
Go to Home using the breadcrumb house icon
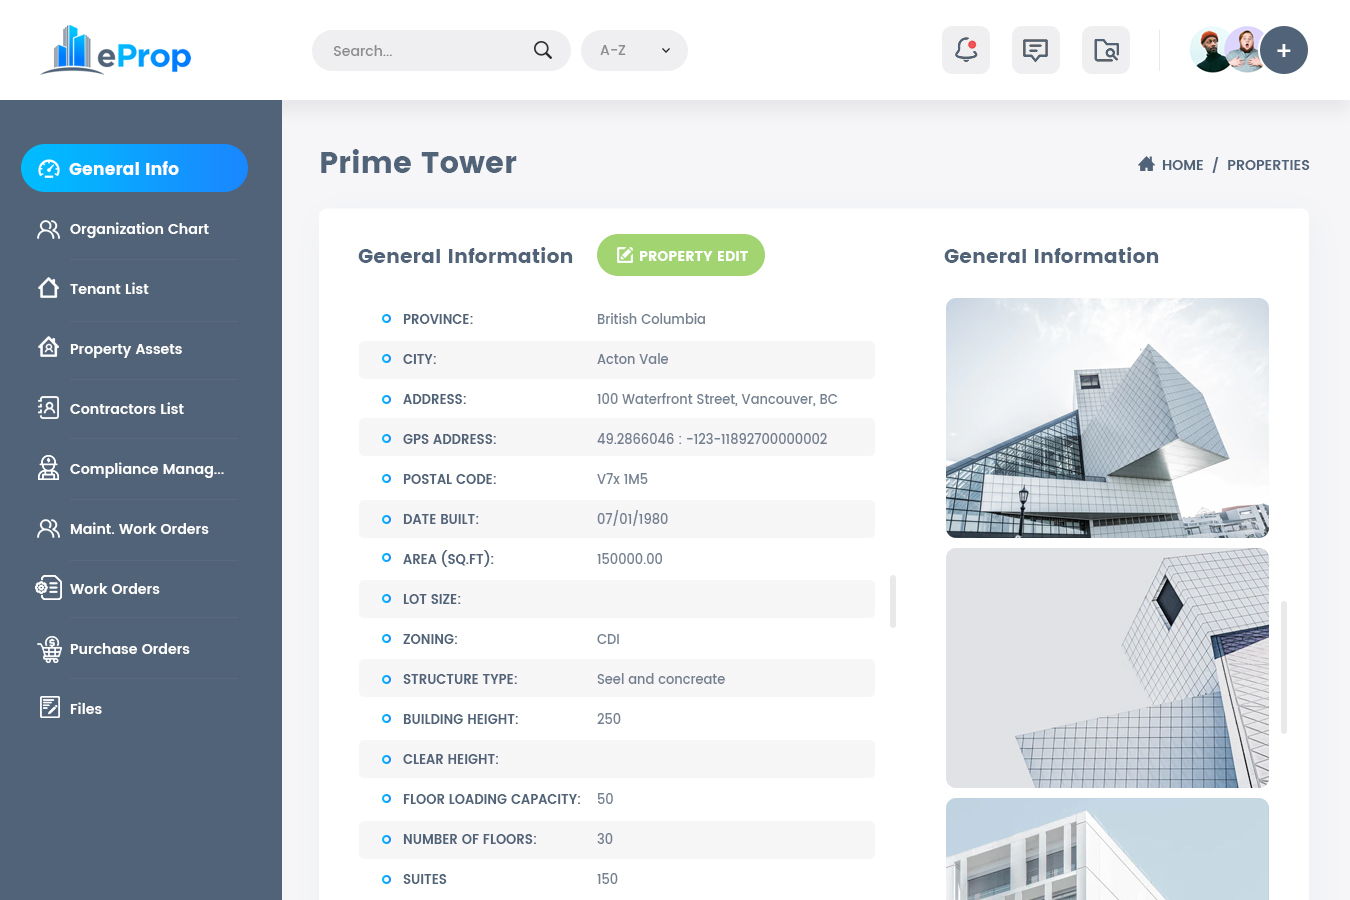coord(1146,164)
